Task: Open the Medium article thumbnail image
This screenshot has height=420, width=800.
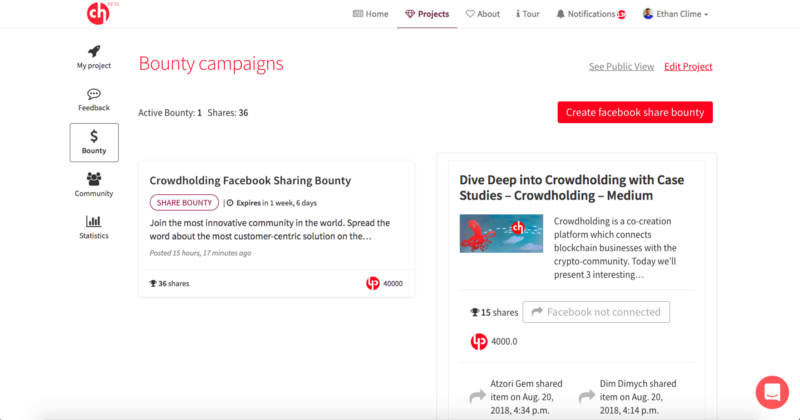Action: pyautogui.click(x=501, y=233)
